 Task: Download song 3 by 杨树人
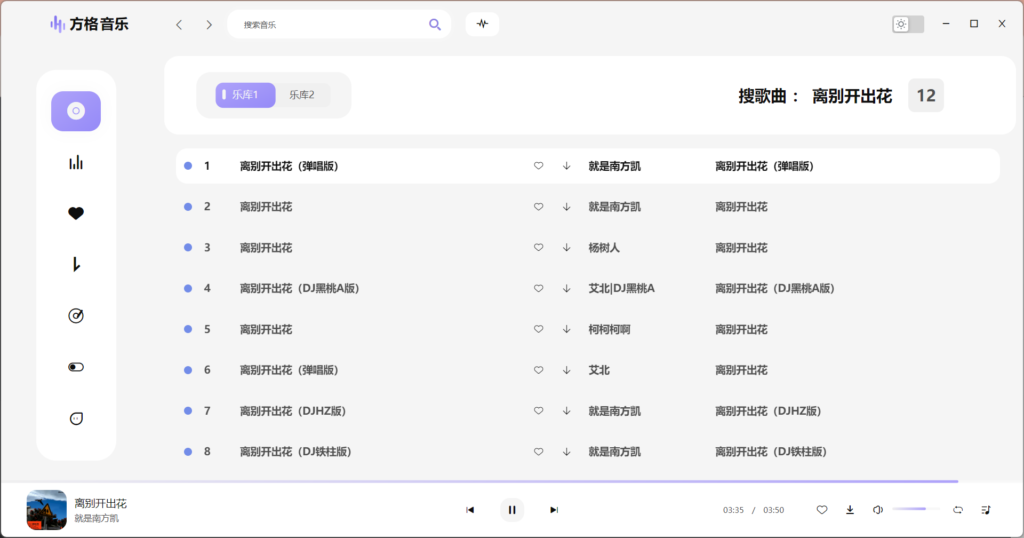click(x=566, y=247)
